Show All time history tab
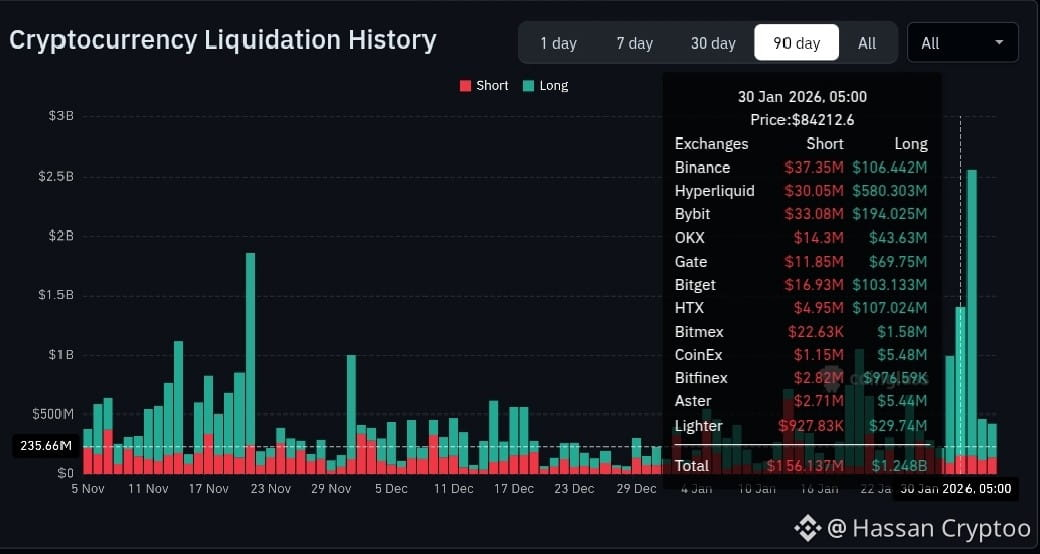Image resolution: width=1040 pixels, height=554 pixels. 867,43
